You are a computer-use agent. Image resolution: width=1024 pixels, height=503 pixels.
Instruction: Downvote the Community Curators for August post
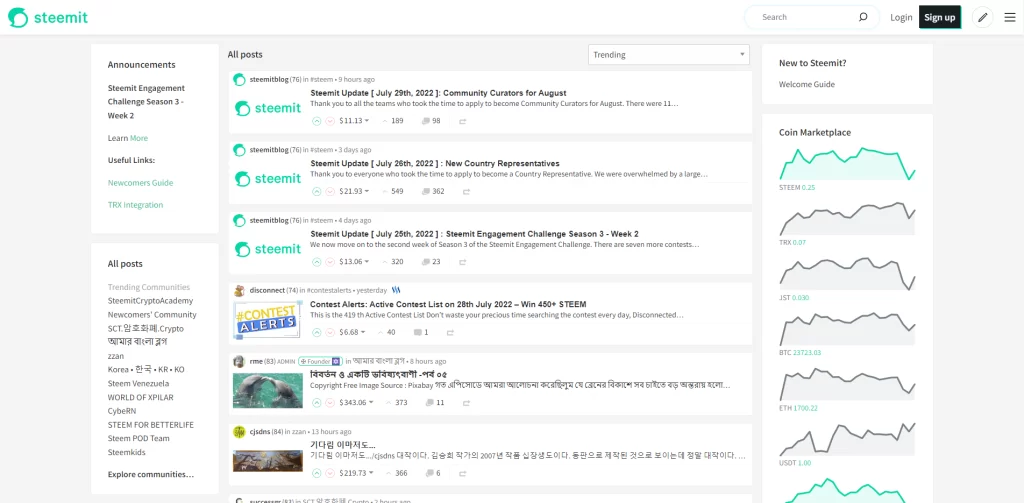point(330,121)
